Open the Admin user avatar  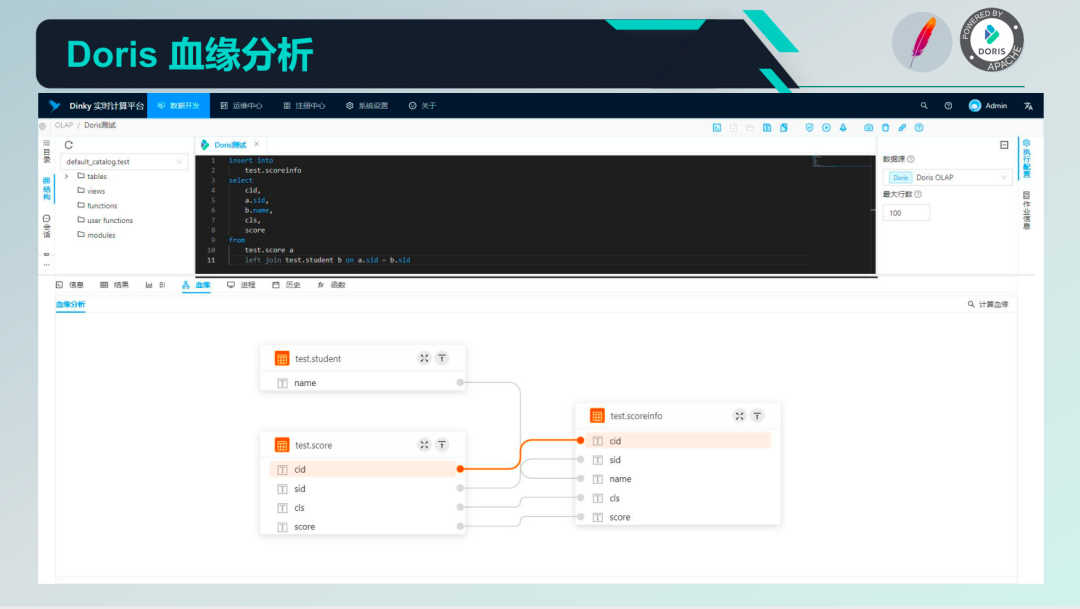[x=975, y=105]
